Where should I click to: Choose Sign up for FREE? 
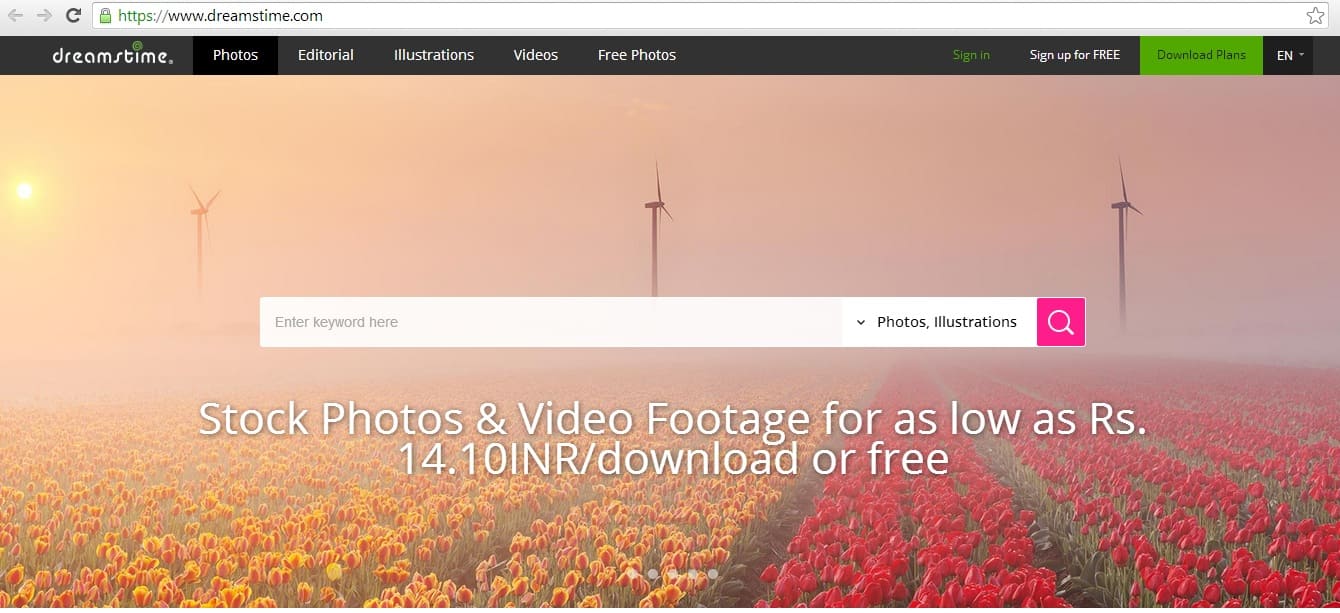click(x=1075, y=55)
